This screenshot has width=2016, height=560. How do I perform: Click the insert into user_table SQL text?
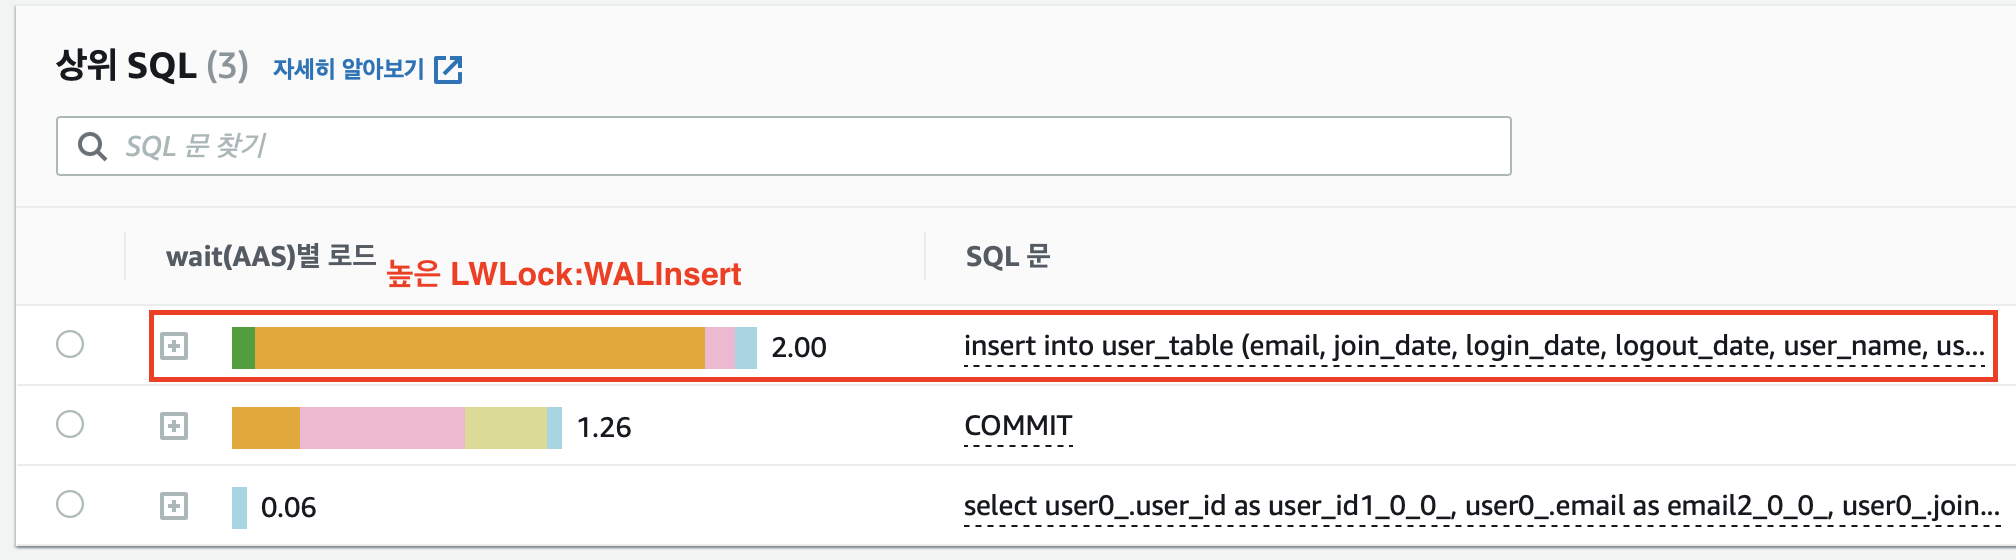coord(1474,346)
